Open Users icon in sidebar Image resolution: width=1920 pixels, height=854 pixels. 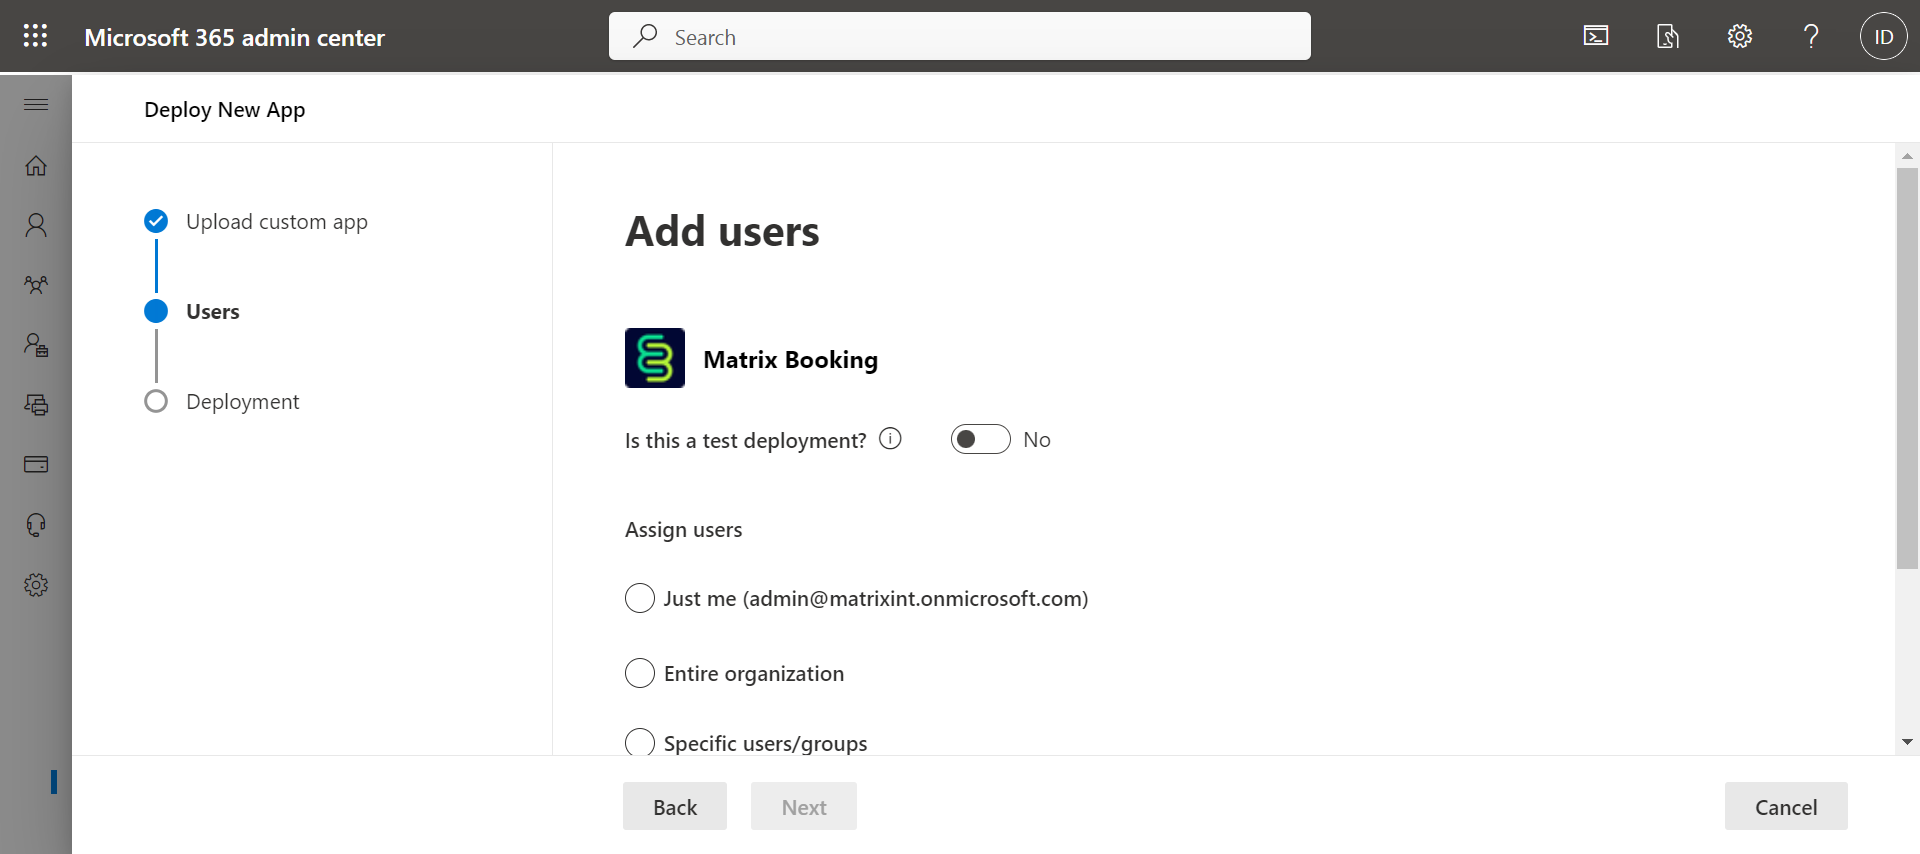(x=36, y=226)
